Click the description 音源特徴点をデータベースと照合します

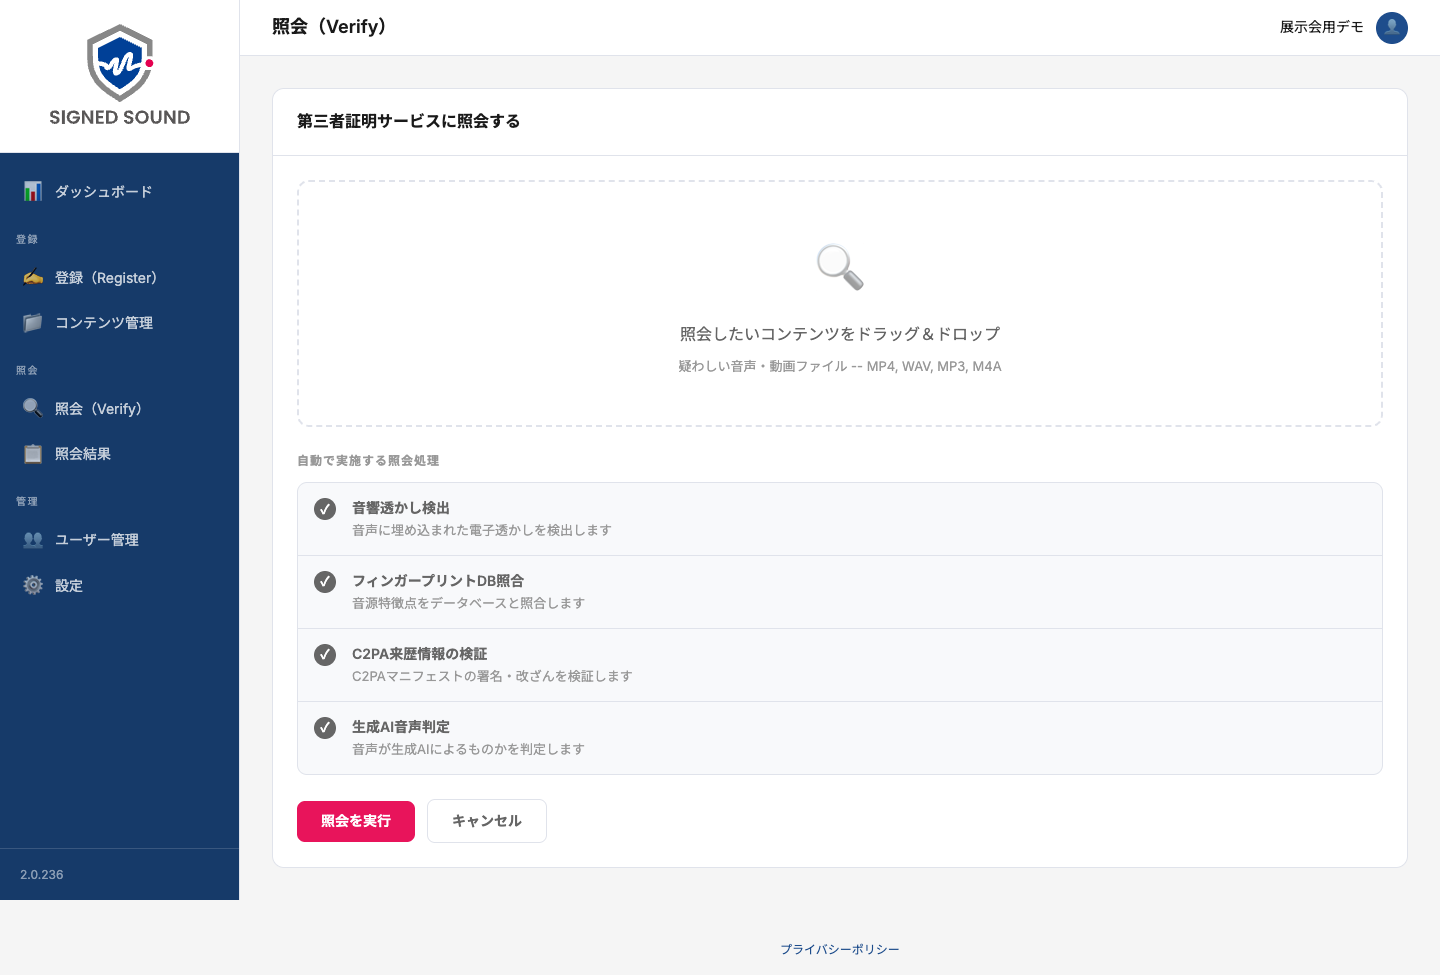(469, 603)
